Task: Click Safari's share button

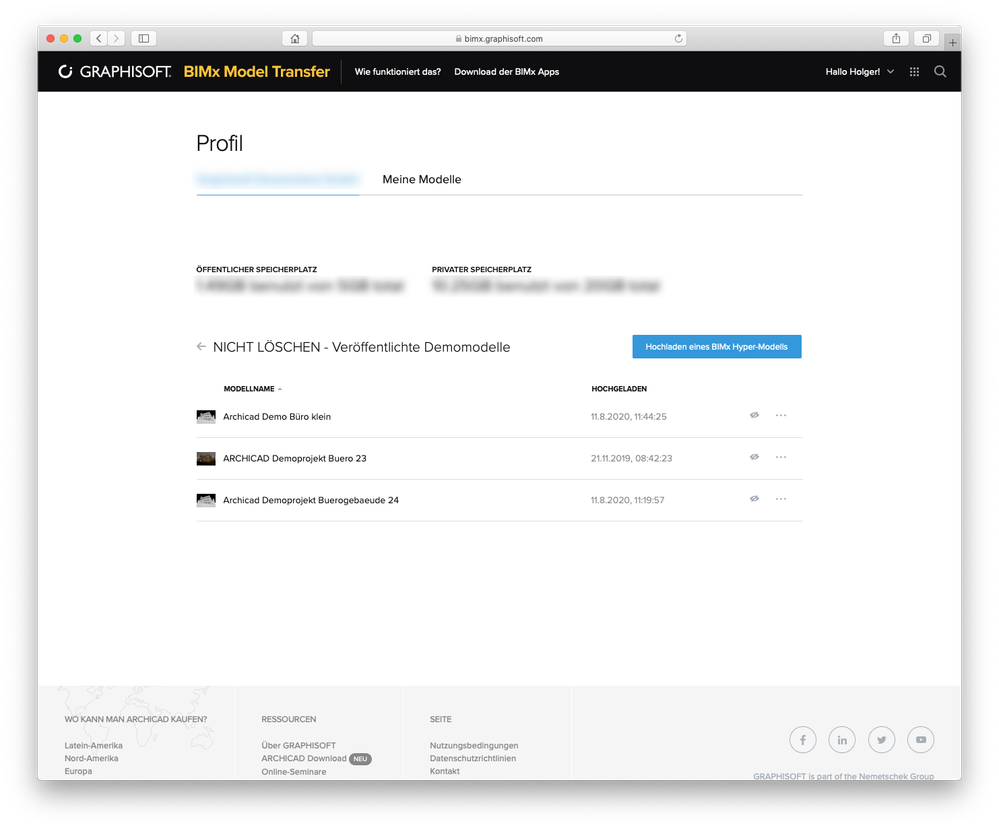Action: [896, 38]
